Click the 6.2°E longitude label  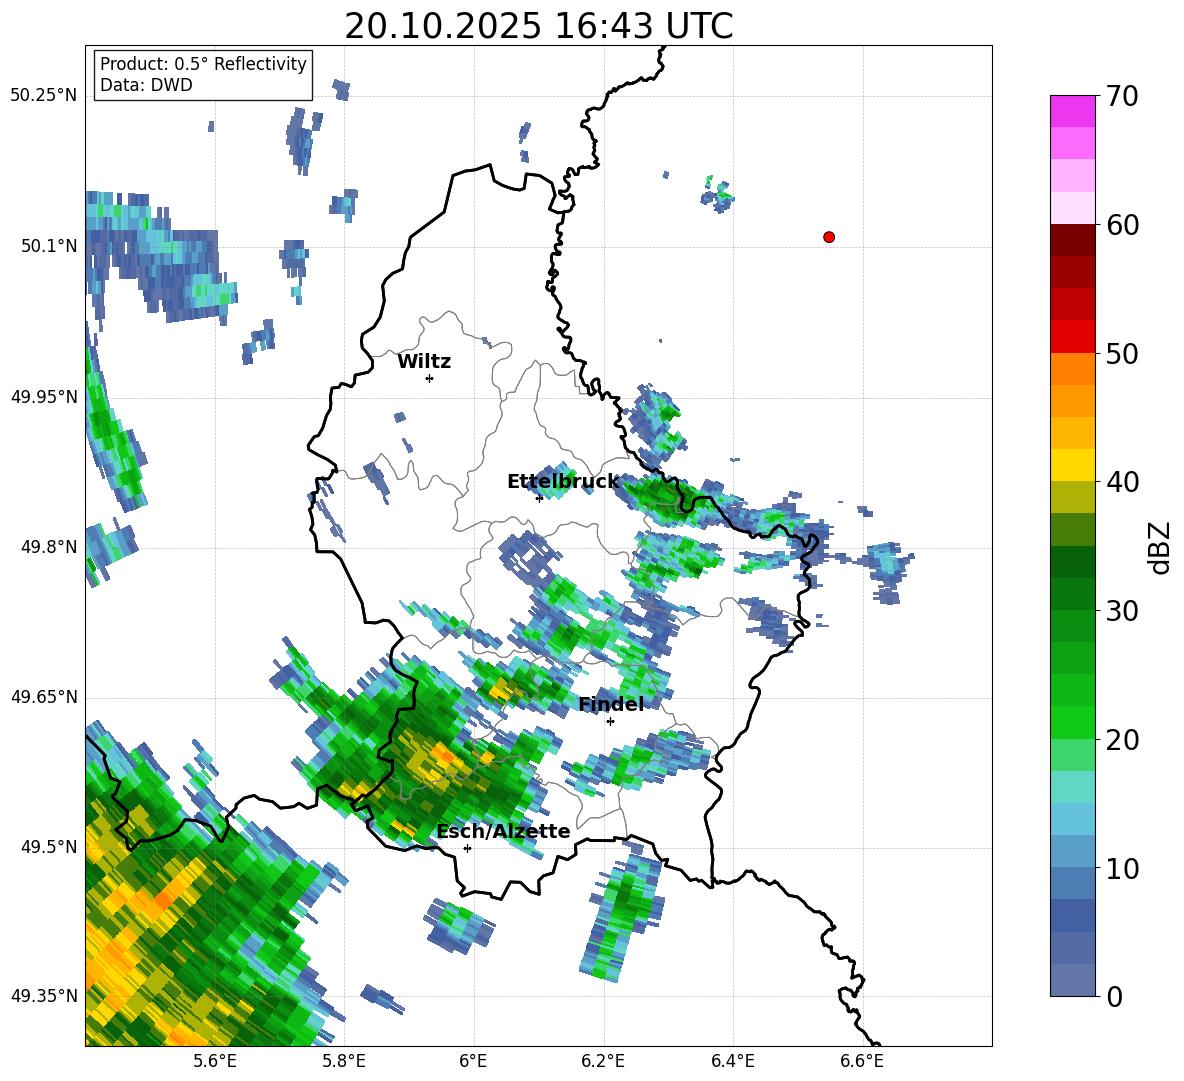[603, 1061]
